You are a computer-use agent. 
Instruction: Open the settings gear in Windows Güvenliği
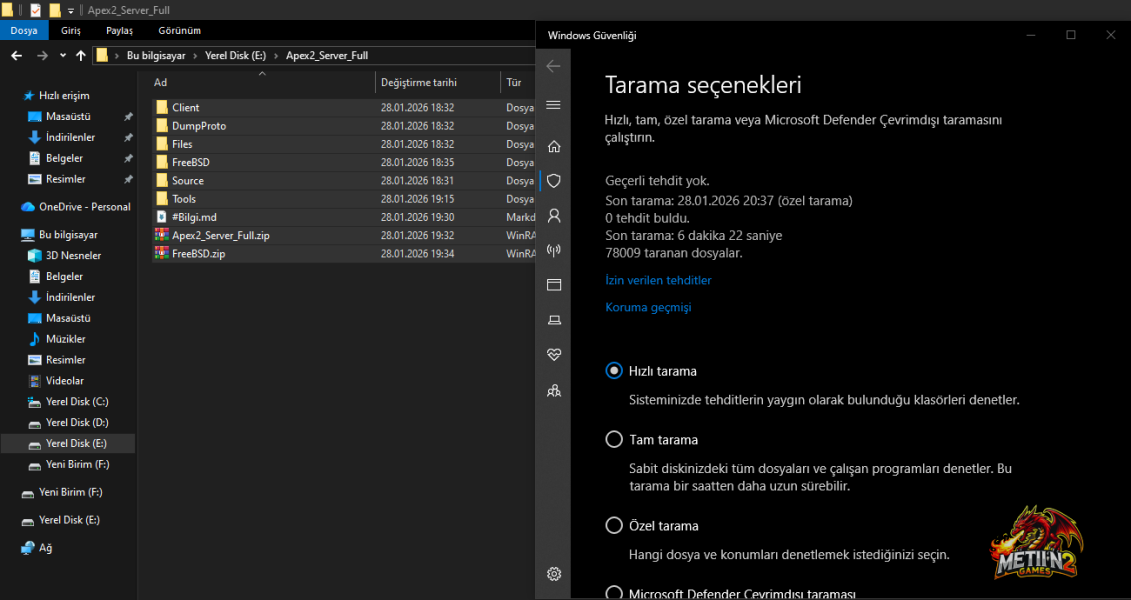click(554, 574)
